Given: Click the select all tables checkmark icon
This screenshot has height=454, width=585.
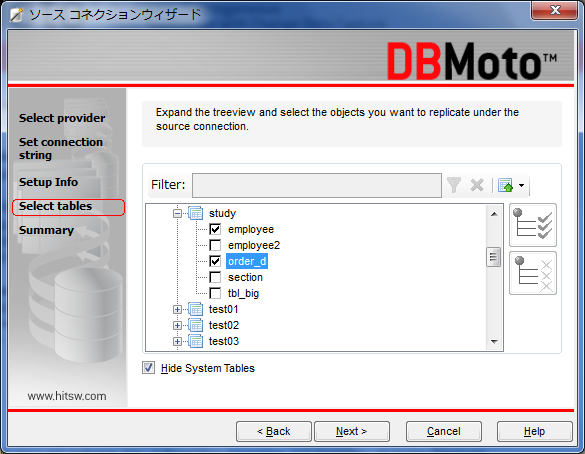Looking at the screenshot, I should click(533, 225).
